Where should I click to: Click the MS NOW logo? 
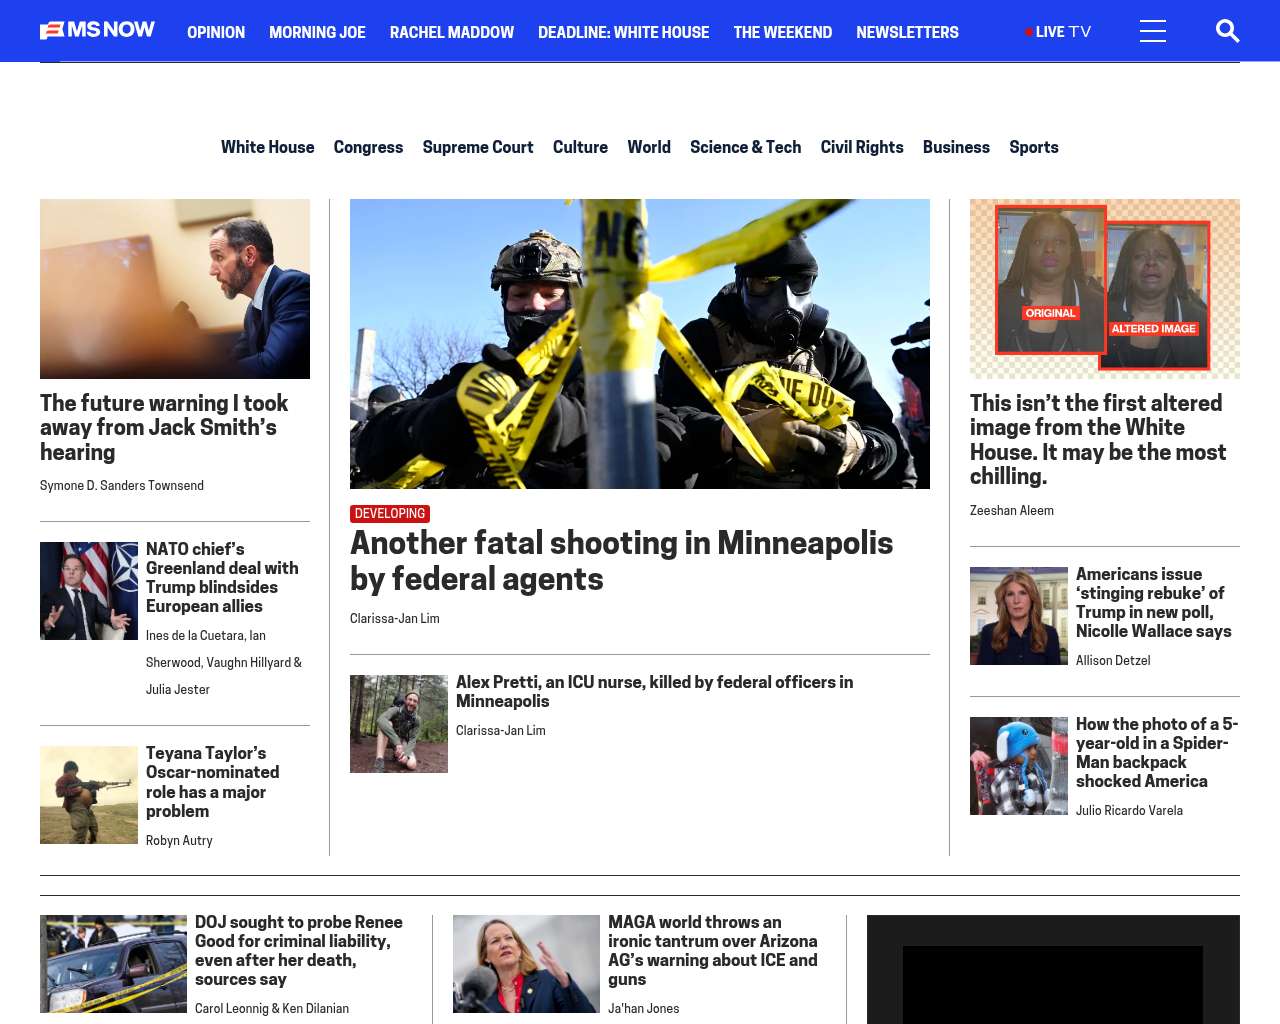point(97,31)
